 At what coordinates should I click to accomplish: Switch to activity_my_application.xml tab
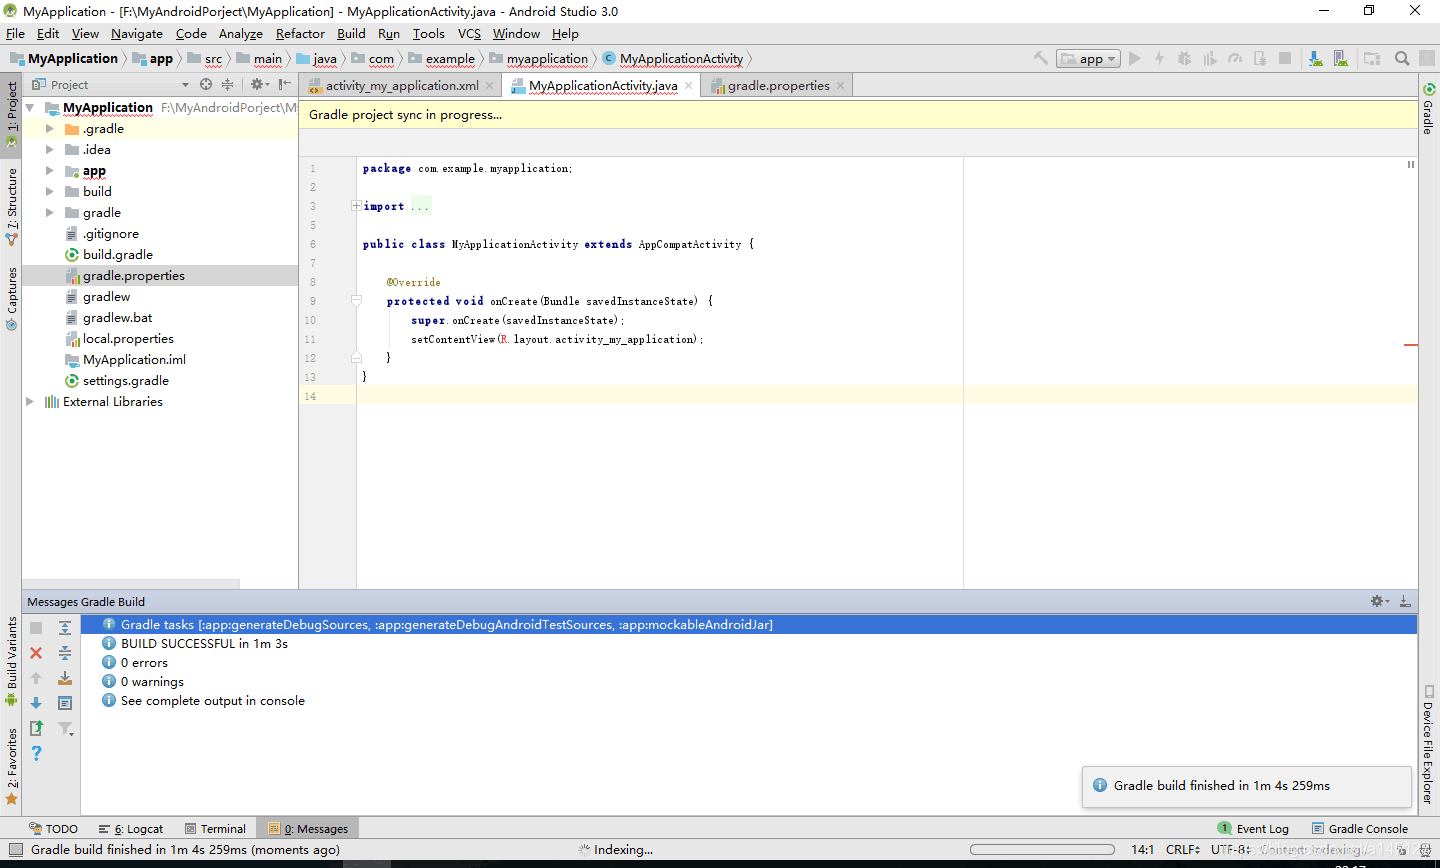(402, 86)
